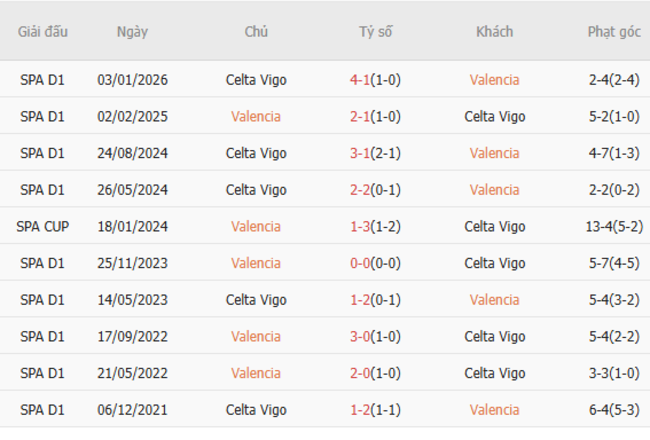Open the 4-1 score from 03/01/2026
The width and height of the screenshot is (650, 440).
[362, 80]
